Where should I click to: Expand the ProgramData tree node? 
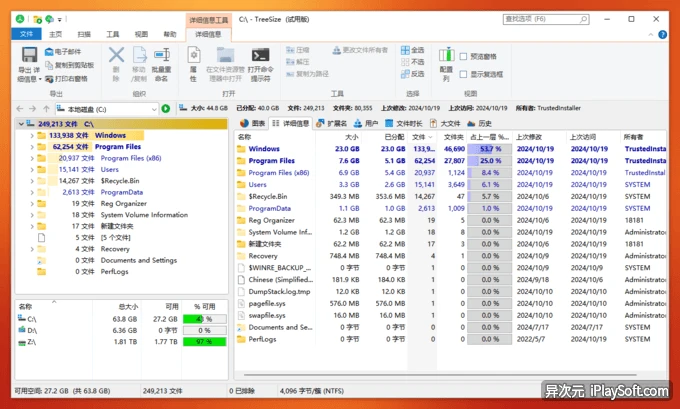click(32, 192)
